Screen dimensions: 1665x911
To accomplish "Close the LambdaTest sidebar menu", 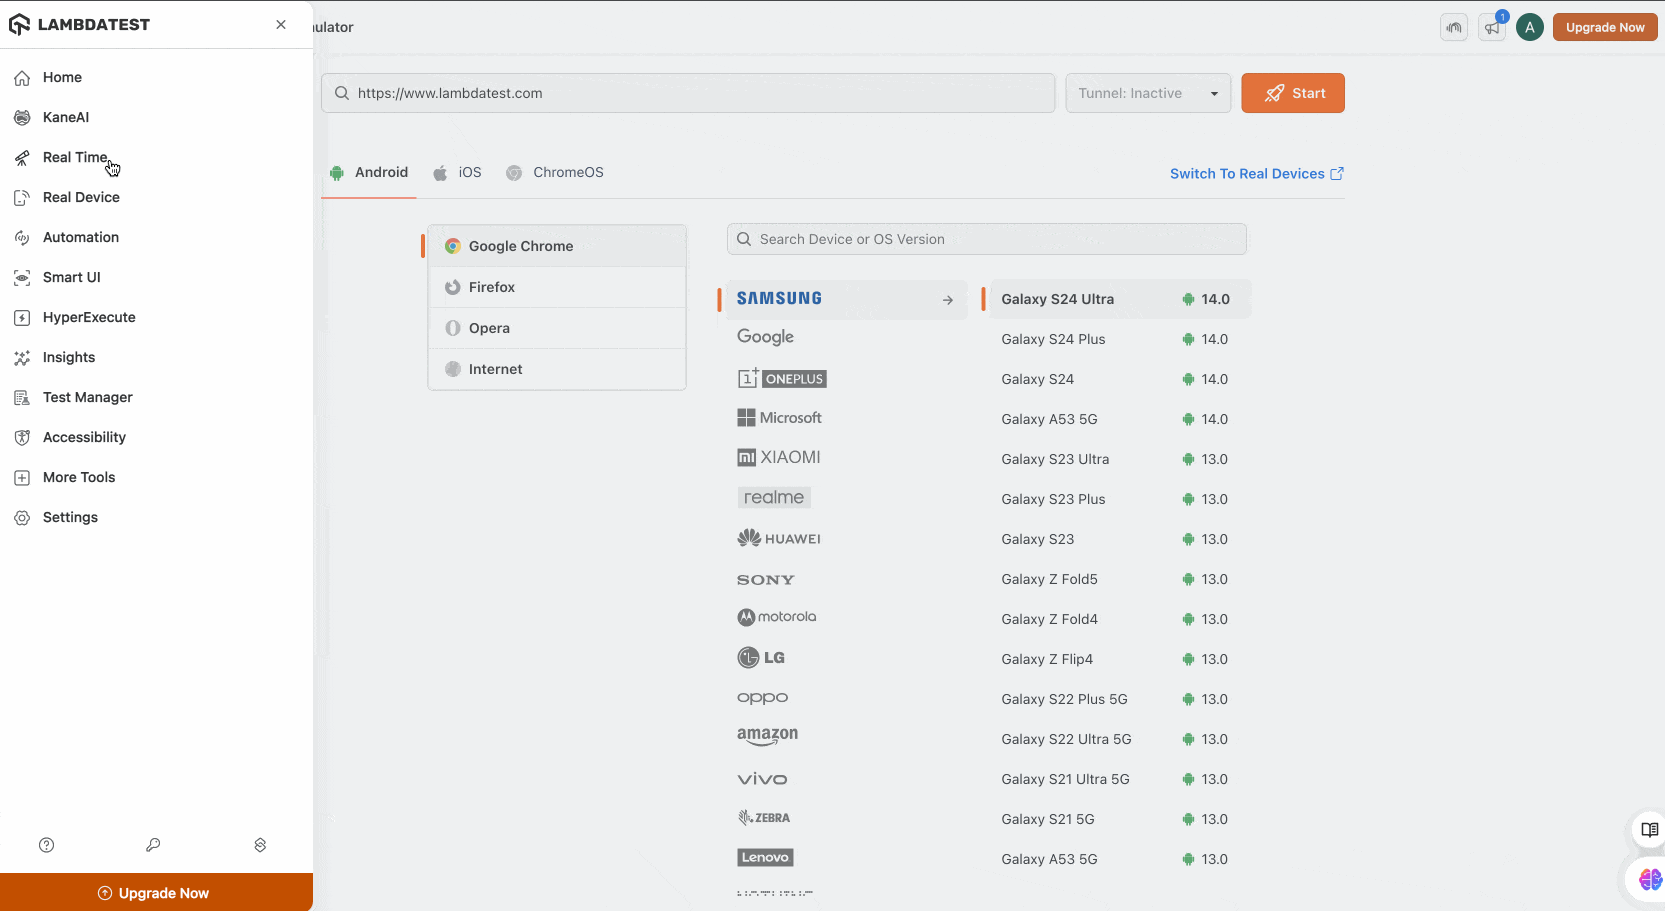I will coord(281,25).
